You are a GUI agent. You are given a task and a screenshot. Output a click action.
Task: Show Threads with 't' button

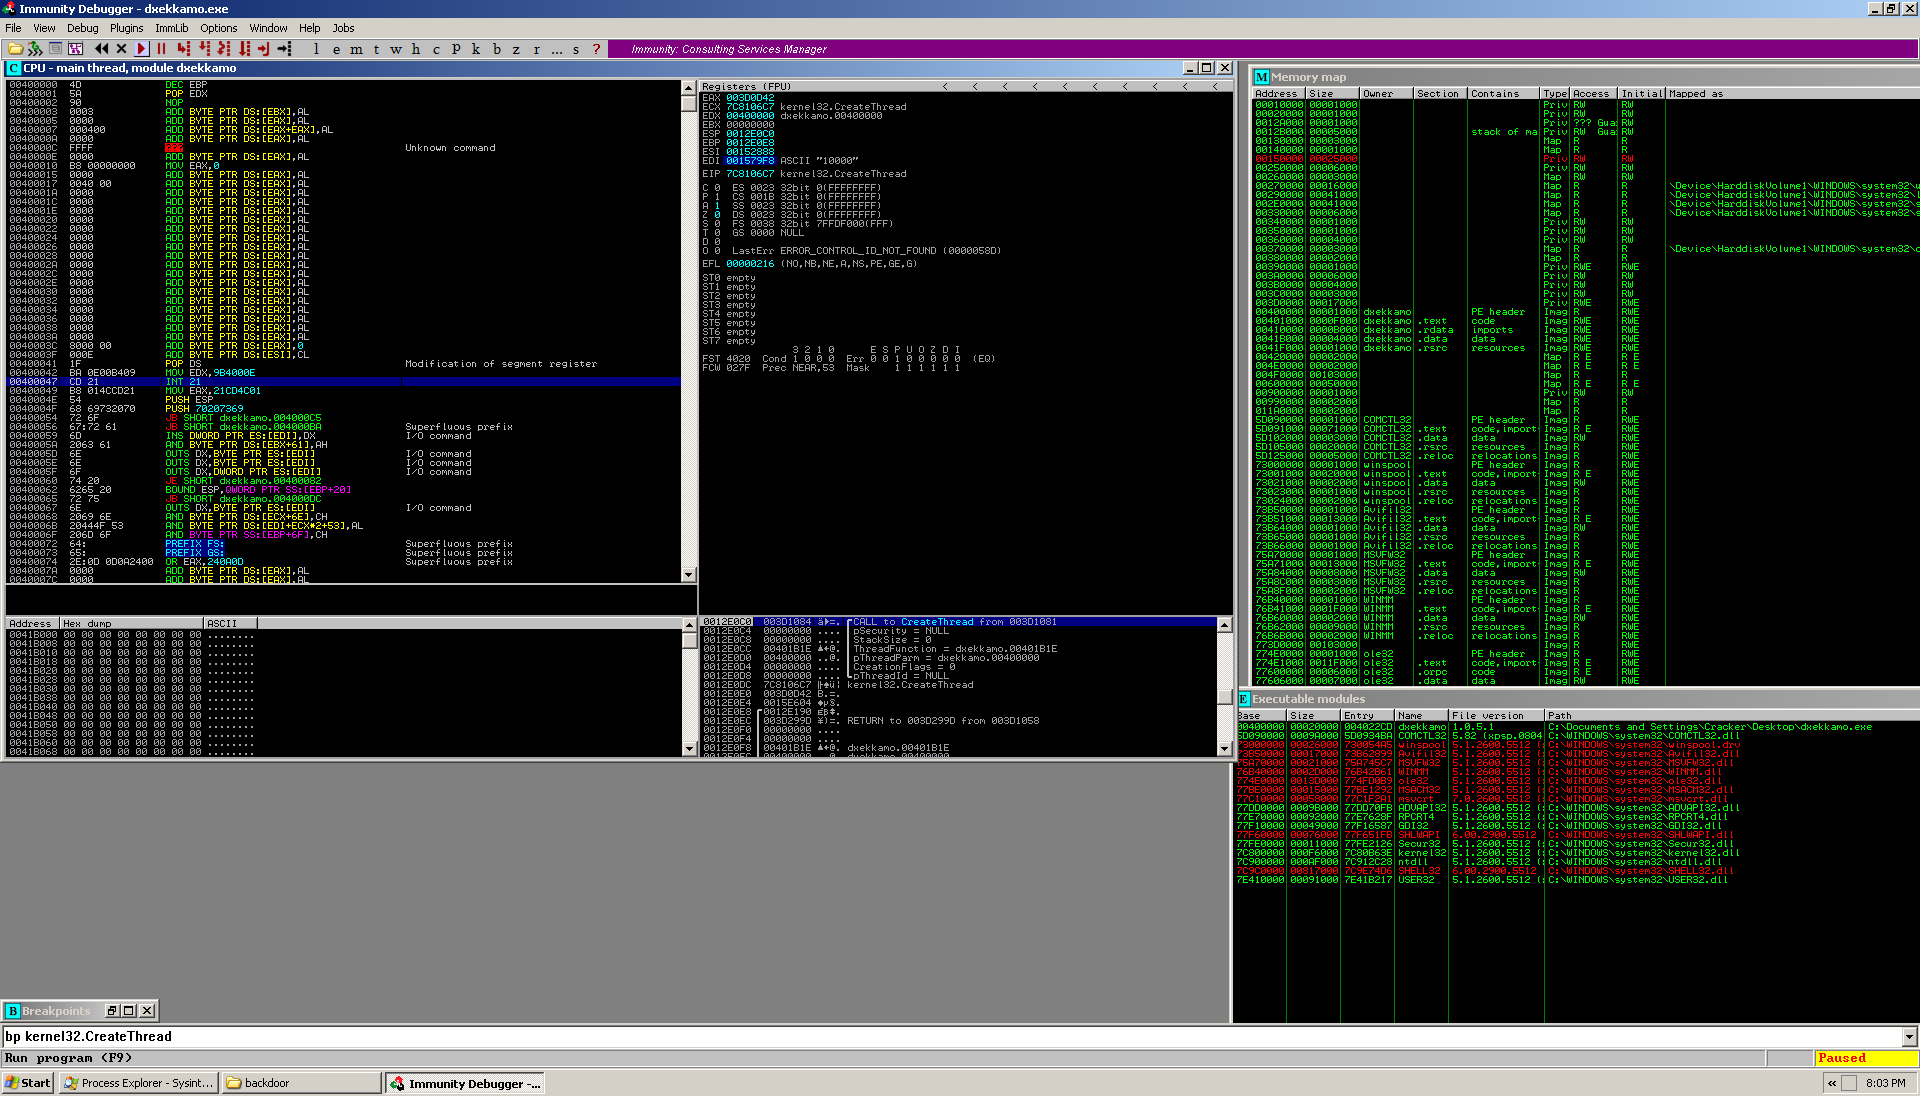[x=376, y=48]
